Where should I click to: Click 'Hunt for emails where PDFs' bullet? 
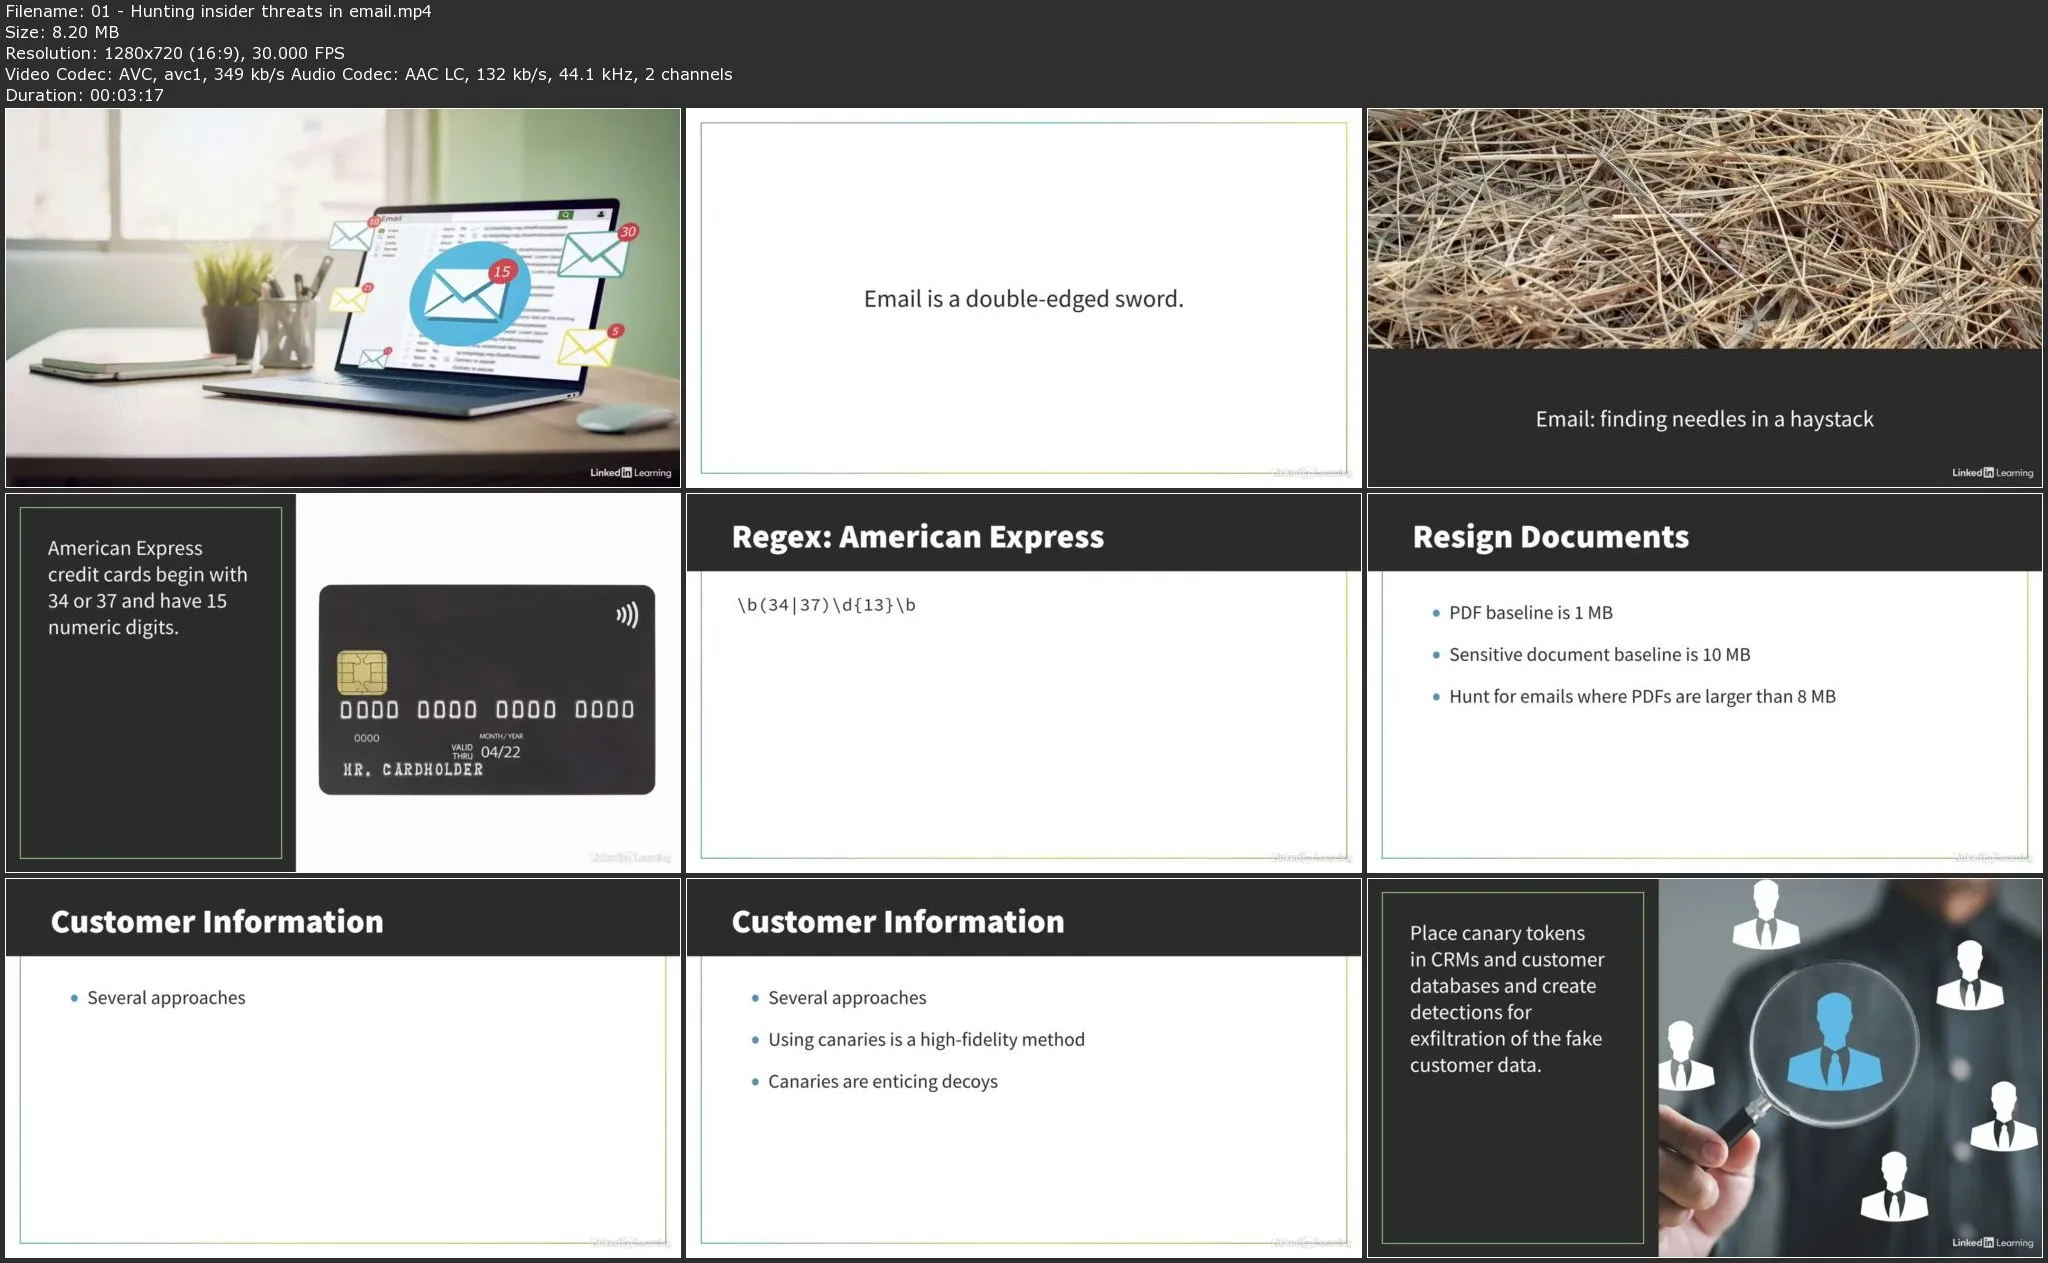(1641, 697)
